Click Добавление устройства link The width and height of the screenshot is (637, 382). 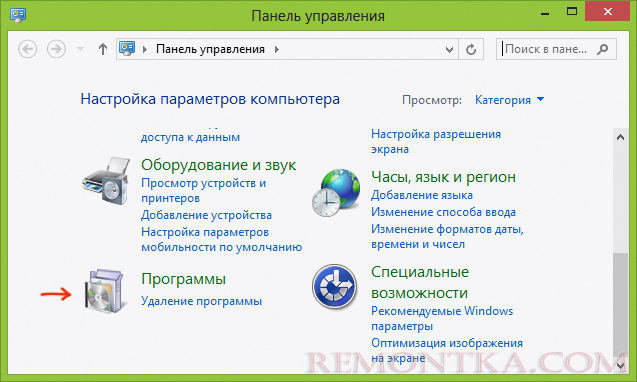tap(206, 215)
